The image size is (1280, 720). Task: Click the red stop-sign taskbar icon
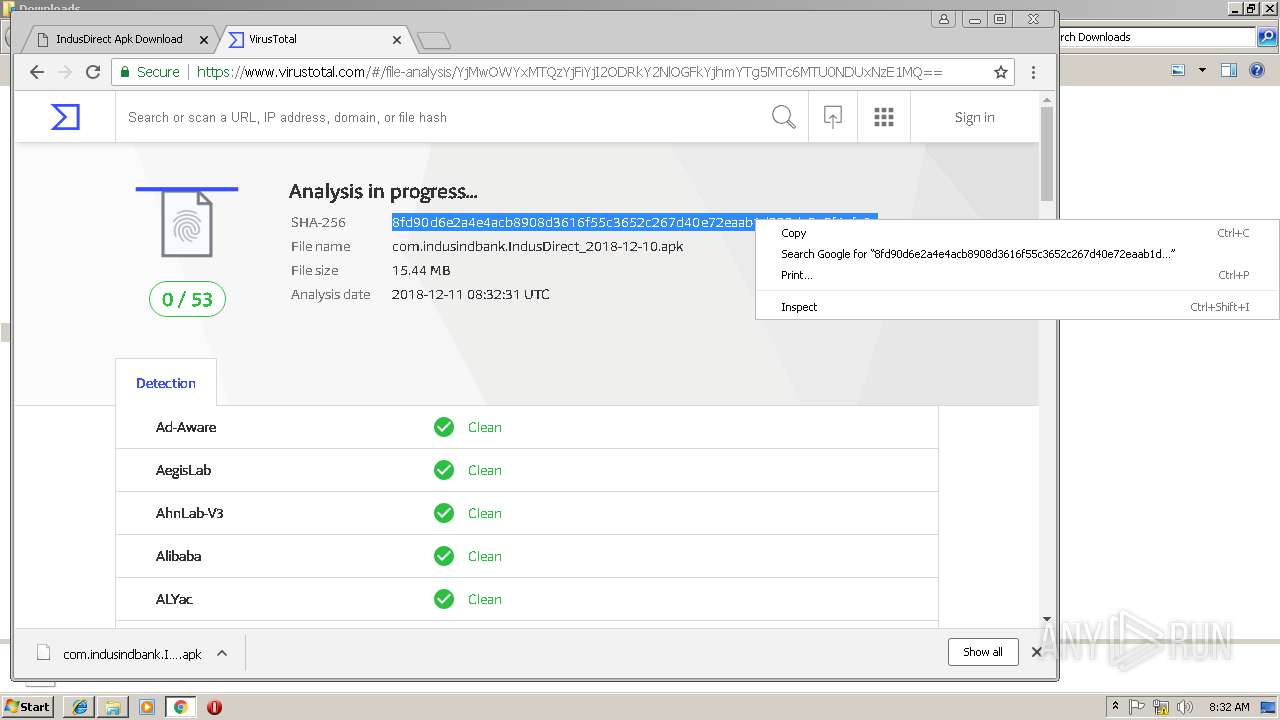tap(214, 707)
